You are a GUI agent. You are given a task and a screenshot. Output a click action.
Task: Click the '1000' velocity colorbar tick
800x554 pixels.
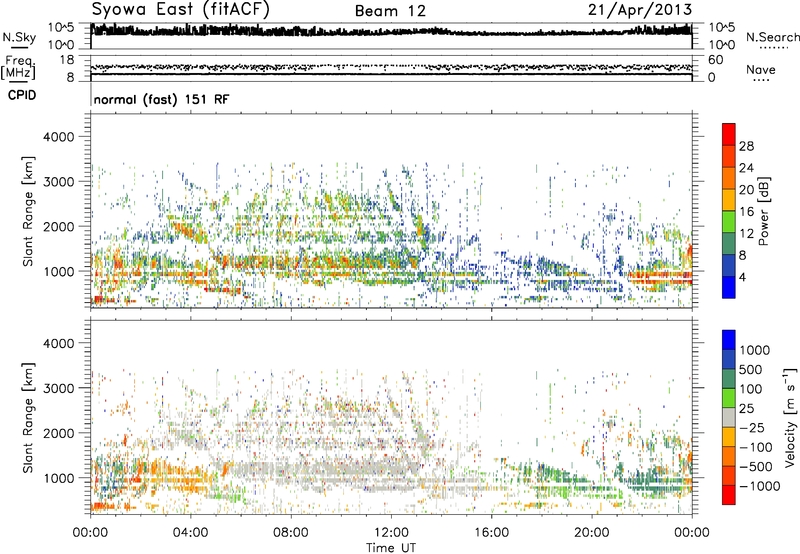point(754,350)
